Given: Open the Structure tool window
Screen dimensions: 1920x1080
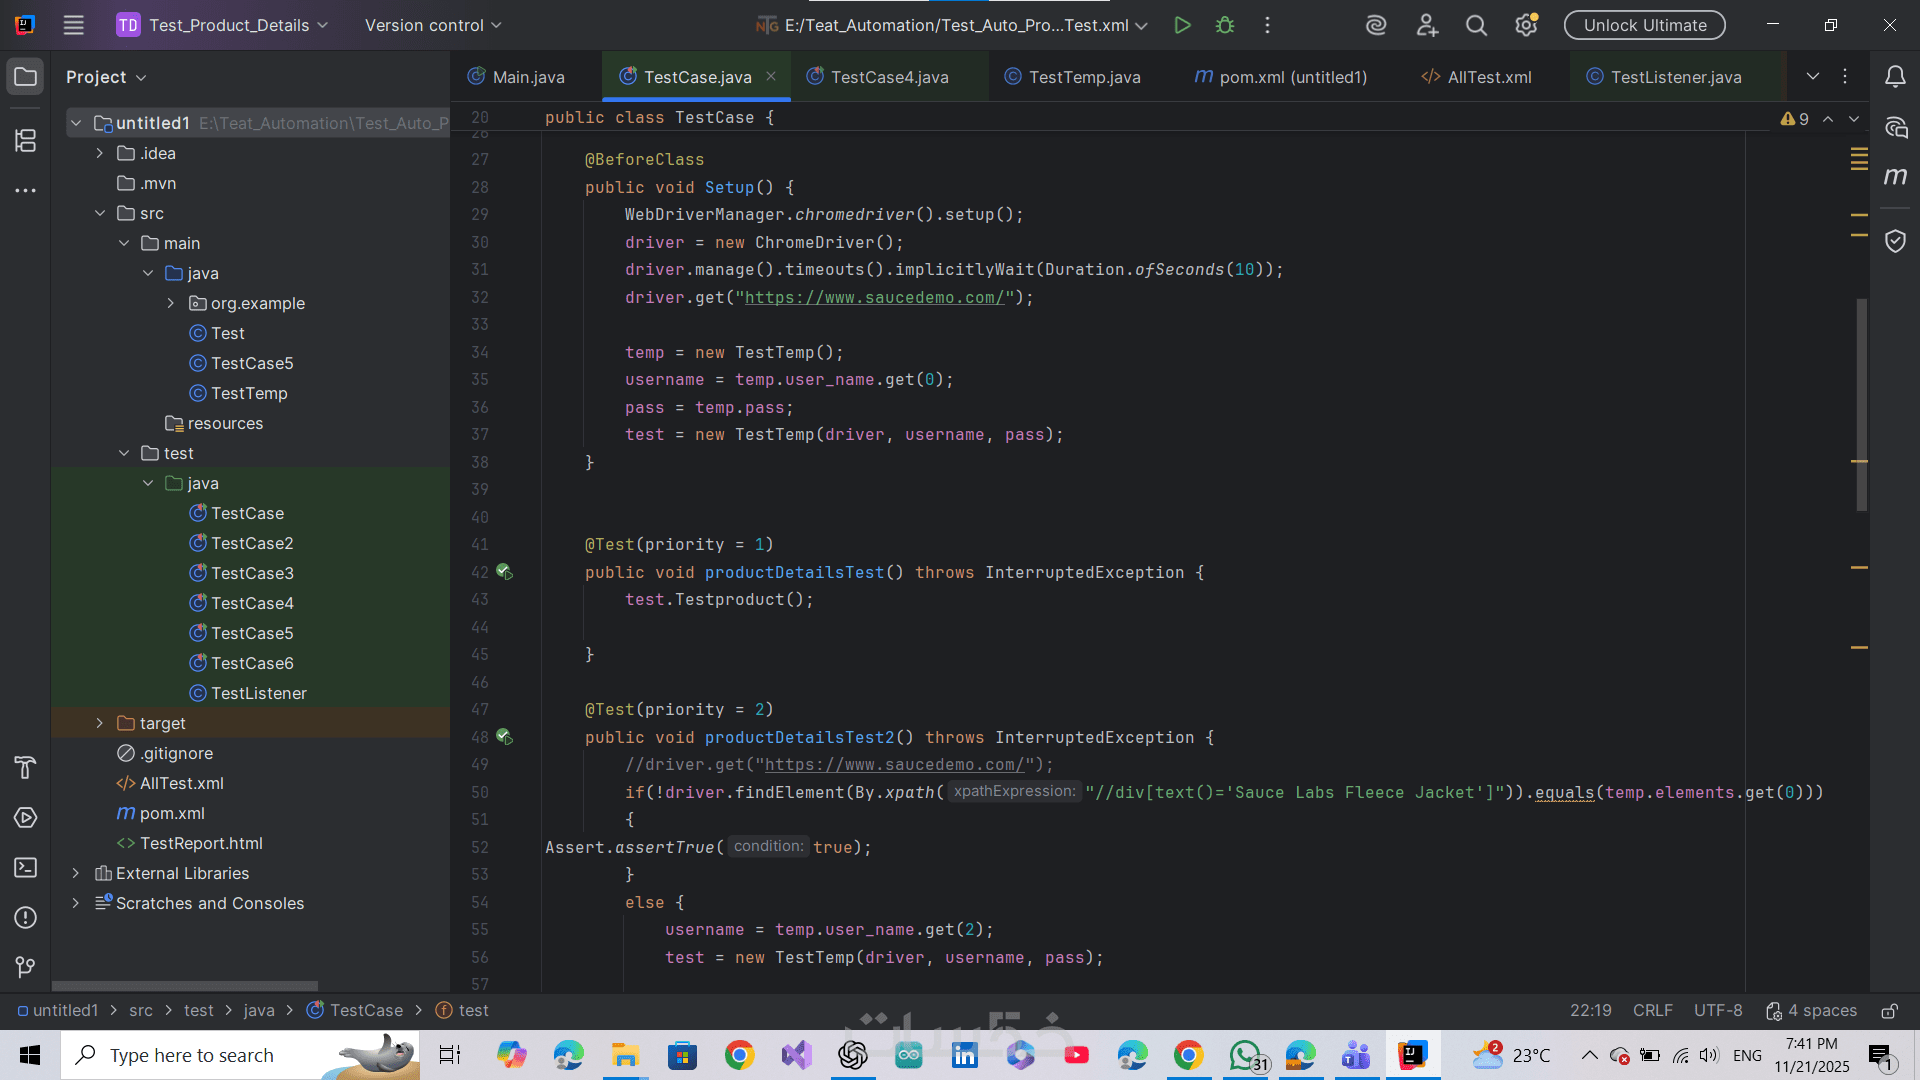Looking at the screenshot, I should click(x=26, y=141).
